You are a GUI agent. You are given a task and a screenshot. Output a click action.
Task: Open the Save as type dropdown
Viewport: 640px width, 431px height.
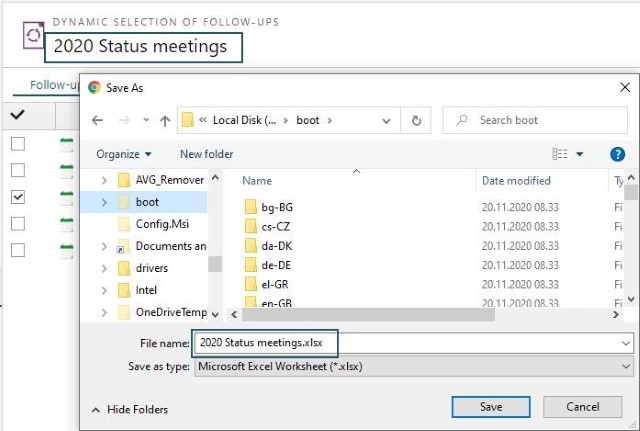tap(413, 367)
